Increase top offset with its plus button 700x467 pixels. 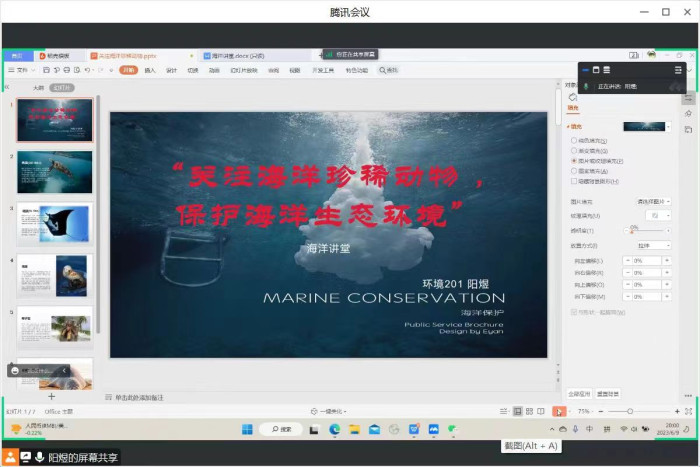[x=667, y=285]
